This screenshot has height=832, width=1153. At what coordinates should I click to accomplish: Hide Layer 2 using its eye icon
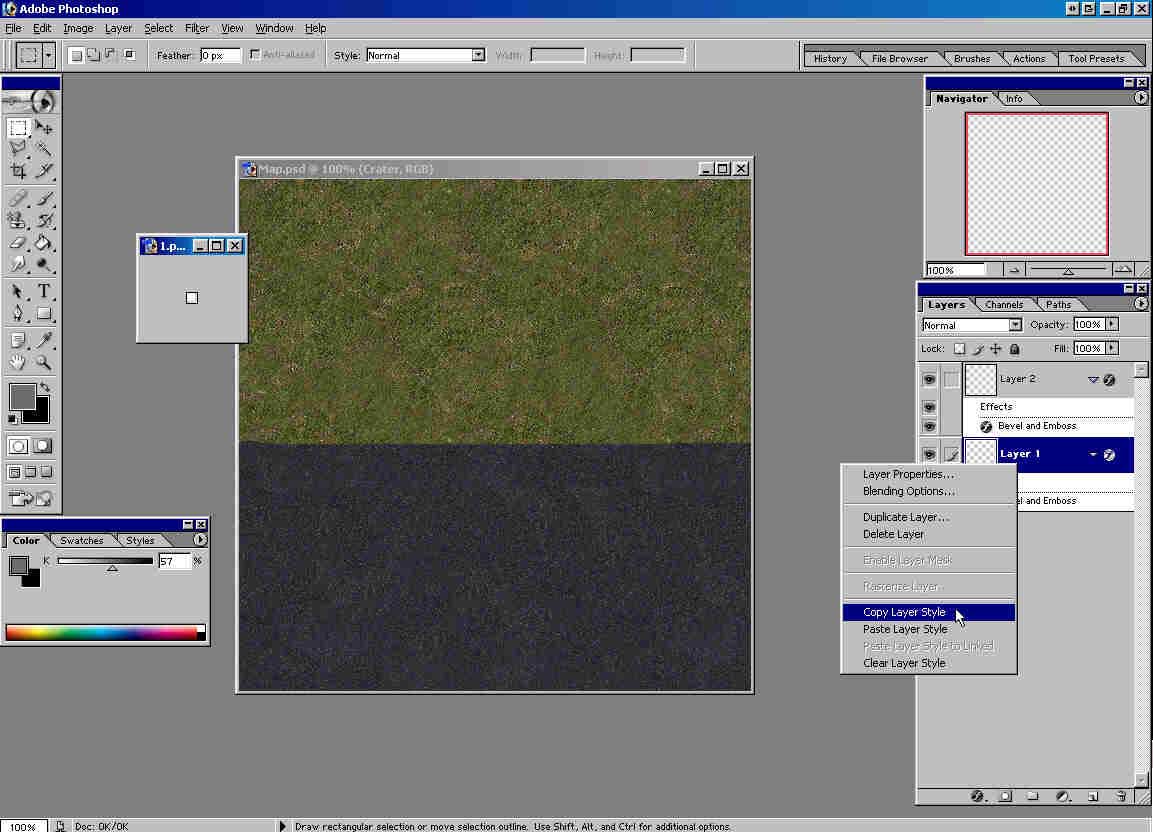(x=929, y=380)
